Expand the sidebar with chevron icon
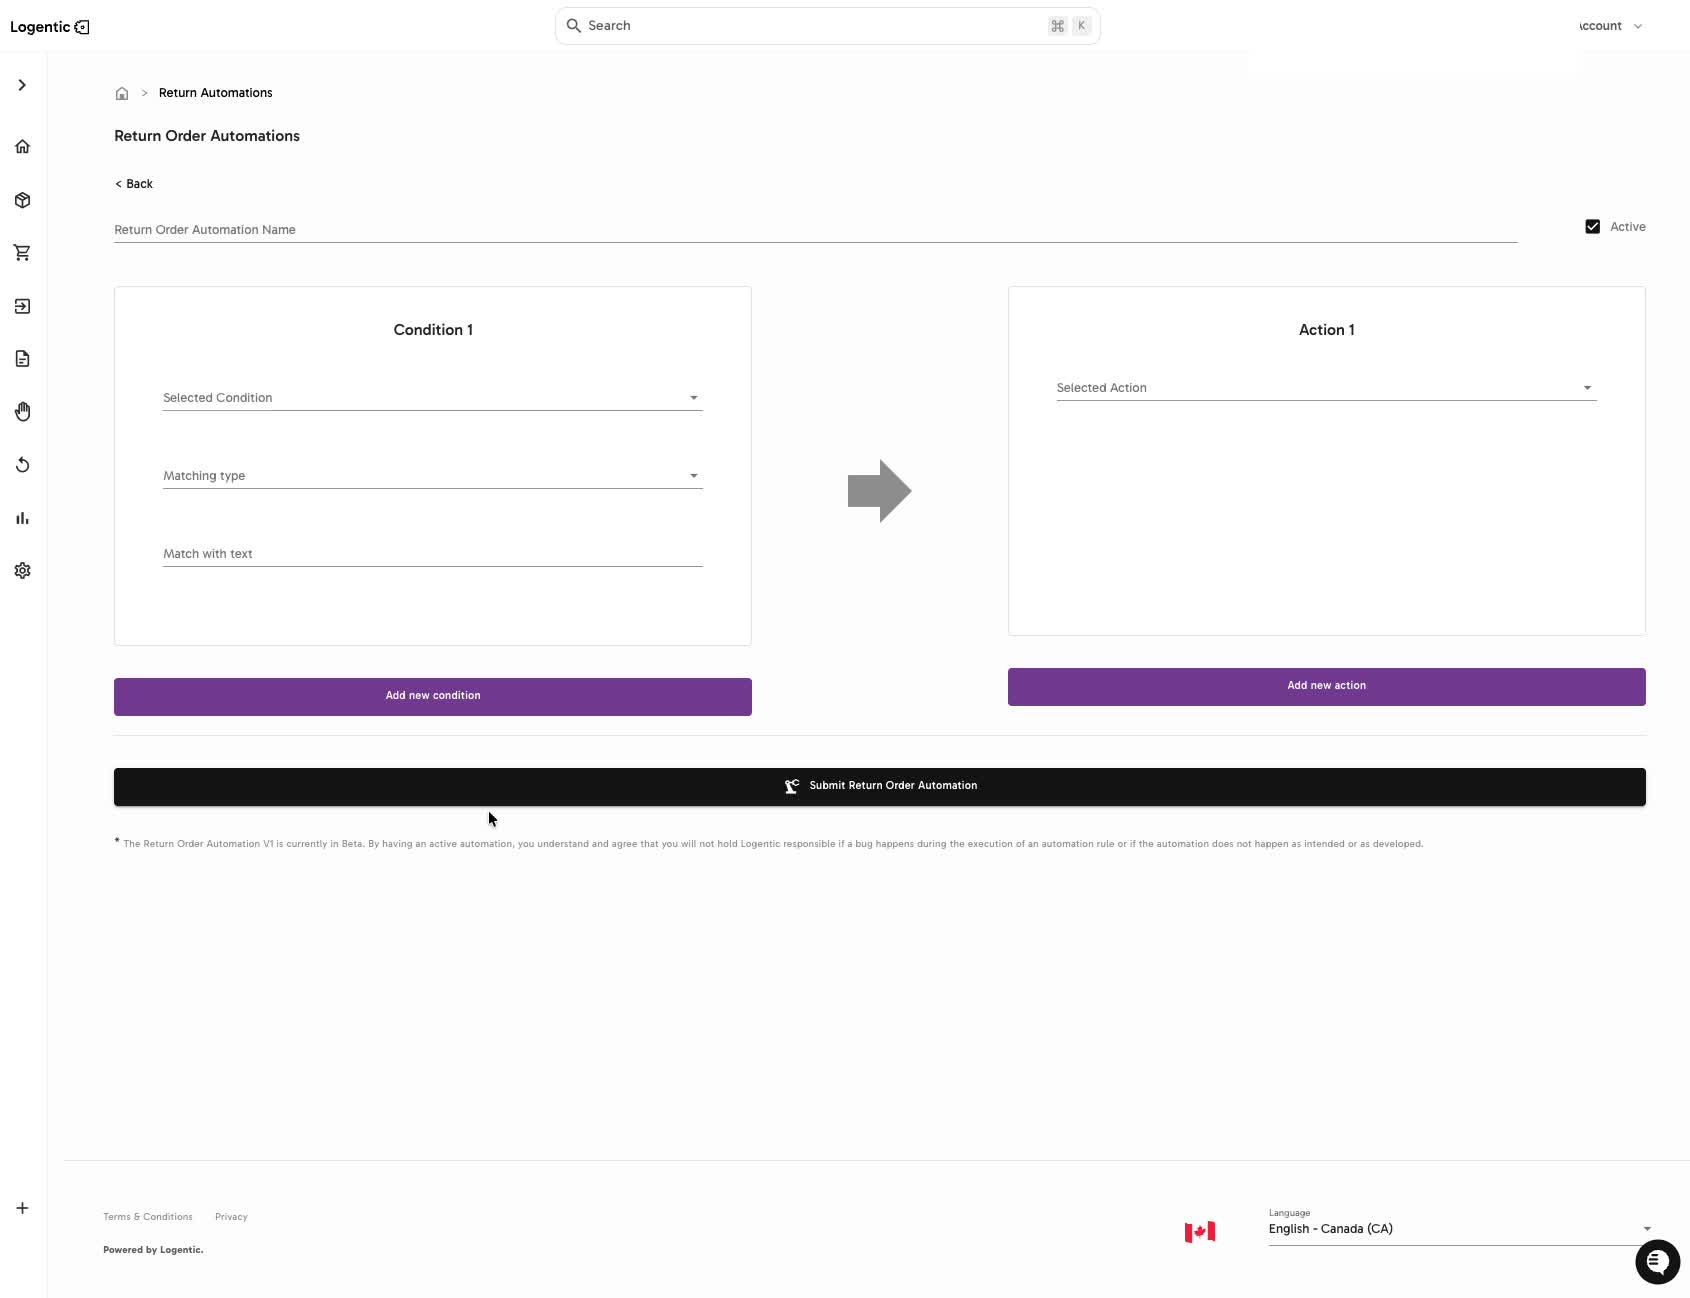1690x1298 pixels. click(x=22, y=85)
